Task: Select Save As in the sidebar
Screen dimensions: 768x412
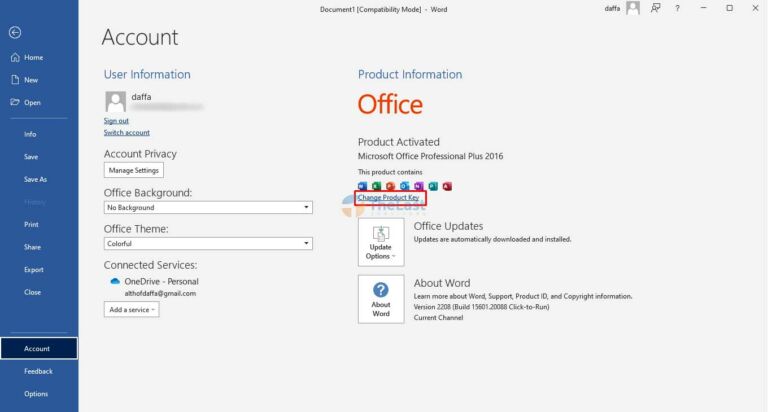Action: (x=35, y=179)
